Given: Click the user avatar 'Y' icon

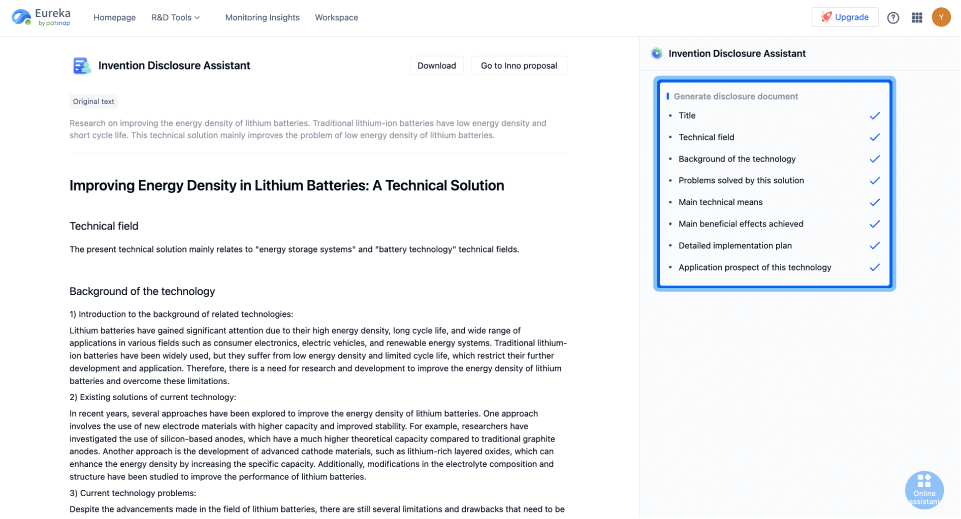Looking at the screenshot, I should pyautogui.click(x=941, y=17).
